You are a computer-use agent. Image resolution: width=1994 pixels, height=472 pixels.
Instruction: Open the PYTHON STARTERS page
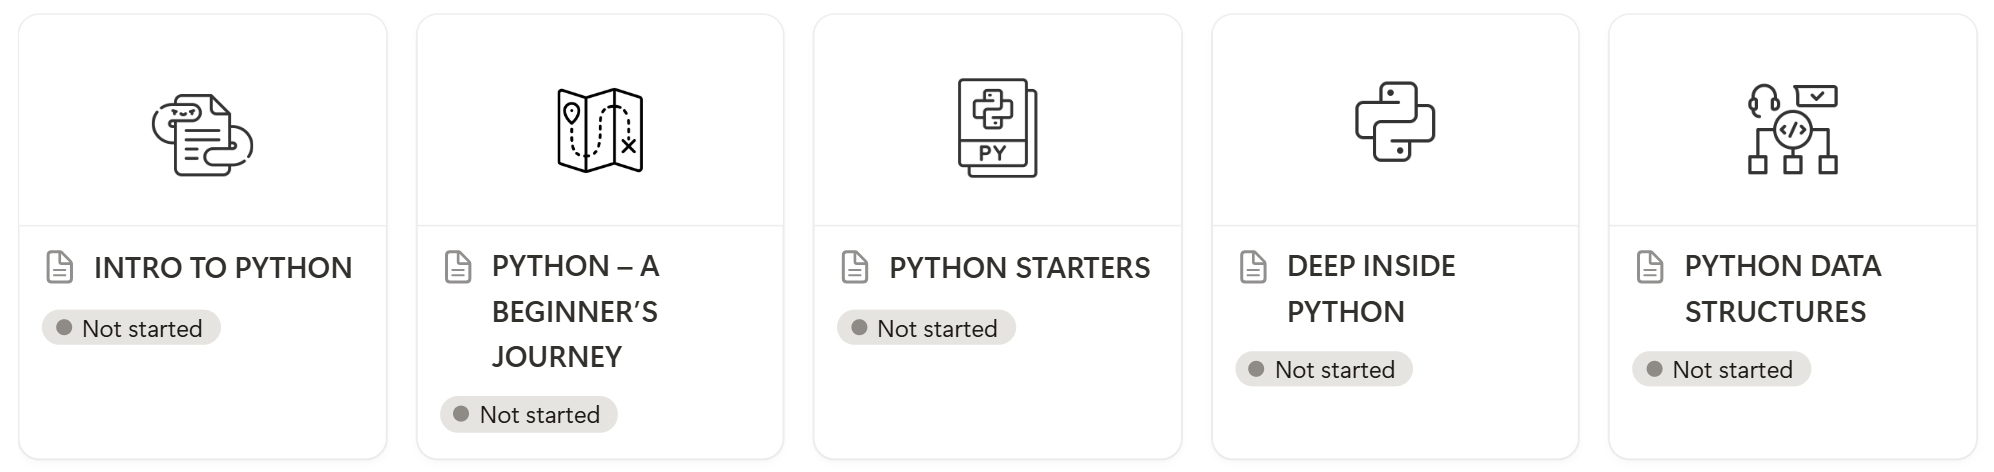[x=1020, y=268]
